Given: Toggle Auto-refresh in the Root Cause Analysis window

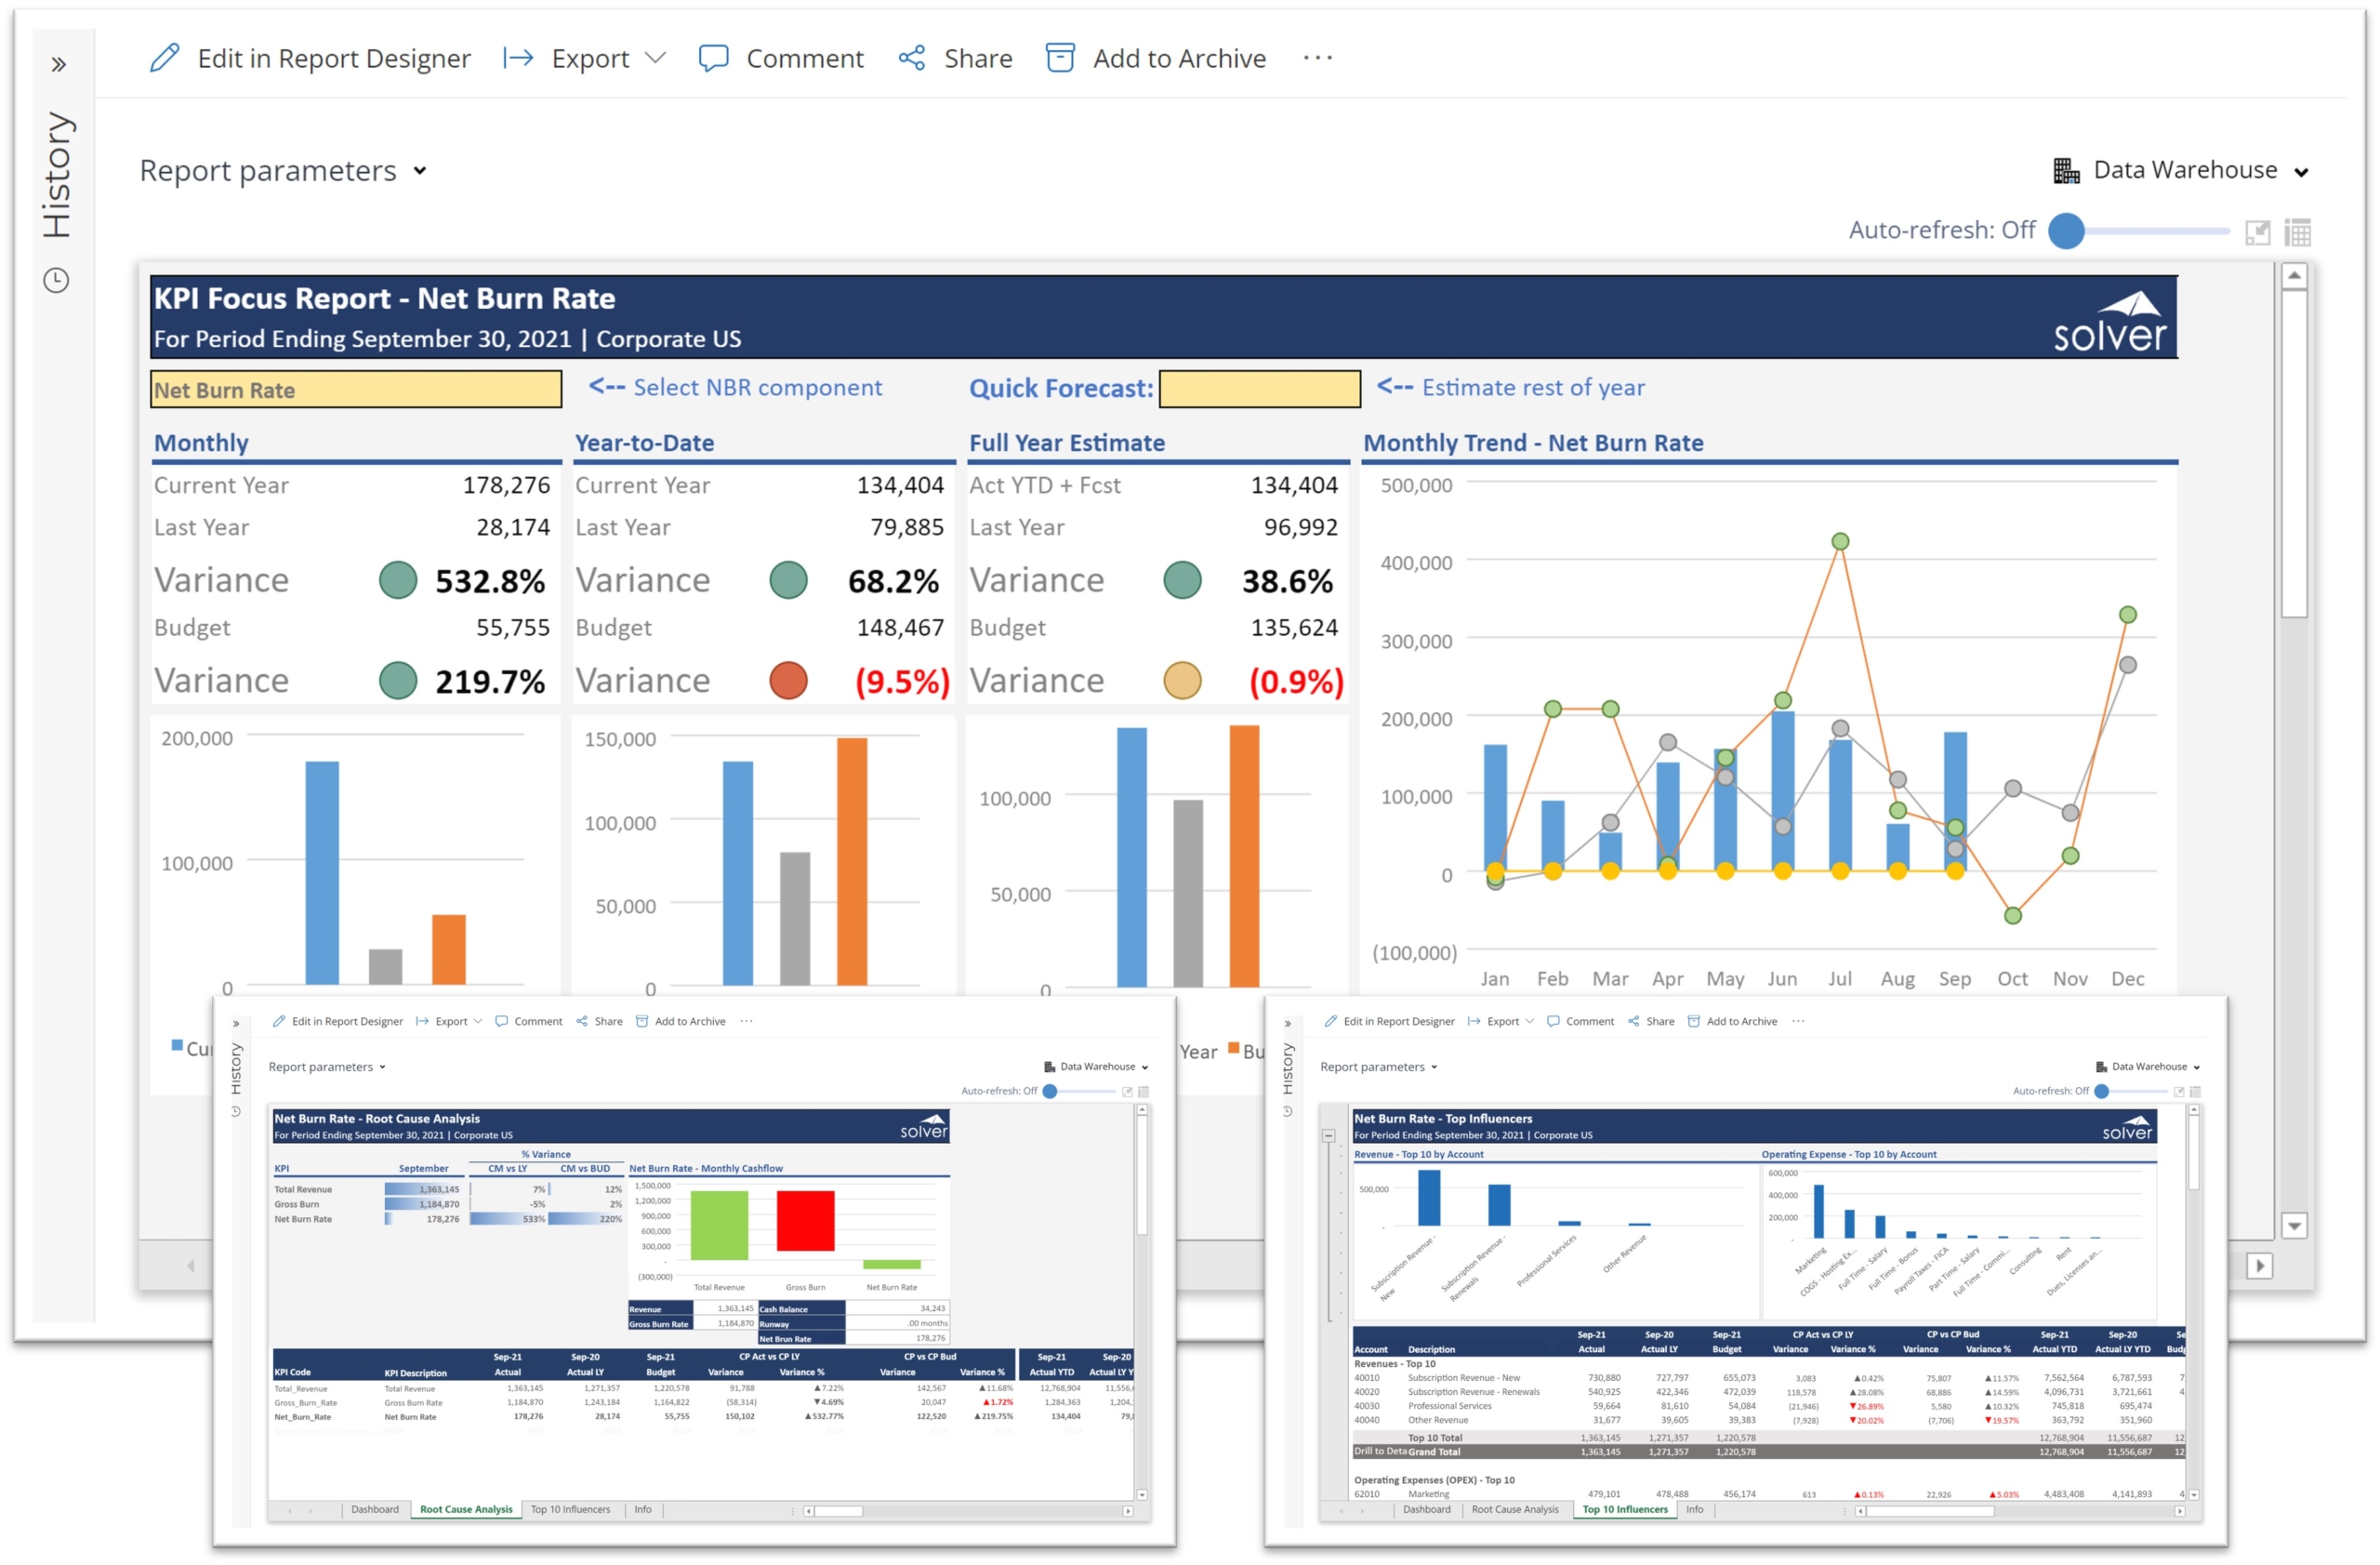Looking at the screenshot, I should tap(1050, 1091).
